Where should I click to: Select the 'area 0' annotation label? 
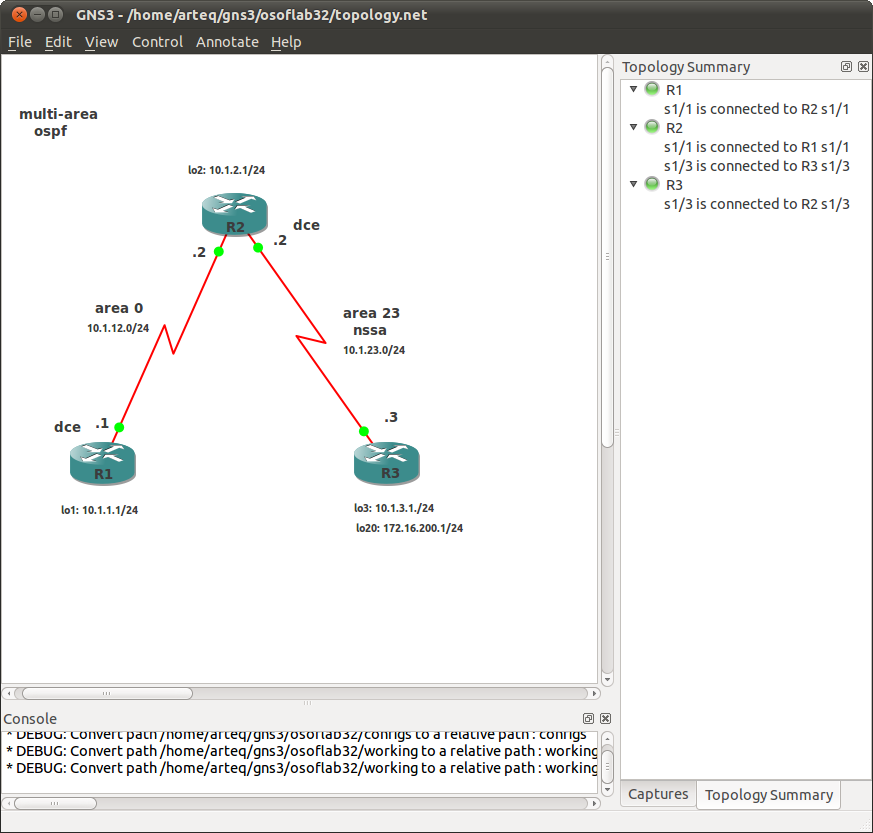tap(119, 308)
